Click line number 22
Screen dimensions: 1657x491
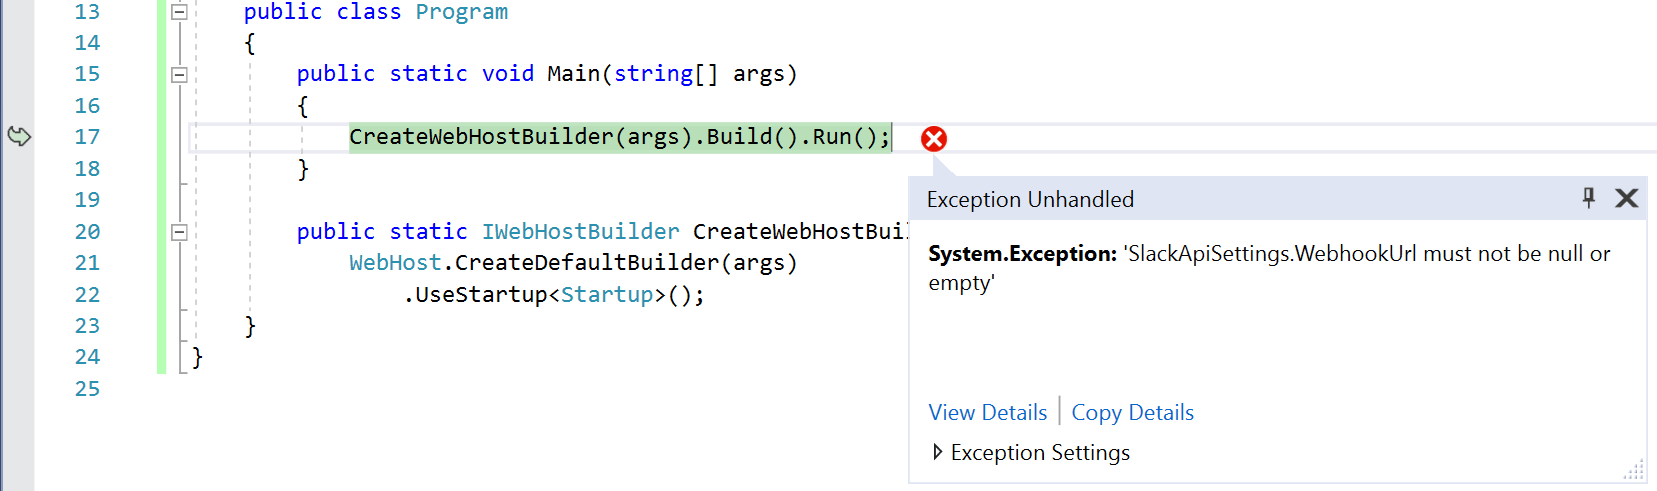click(87, 295)
